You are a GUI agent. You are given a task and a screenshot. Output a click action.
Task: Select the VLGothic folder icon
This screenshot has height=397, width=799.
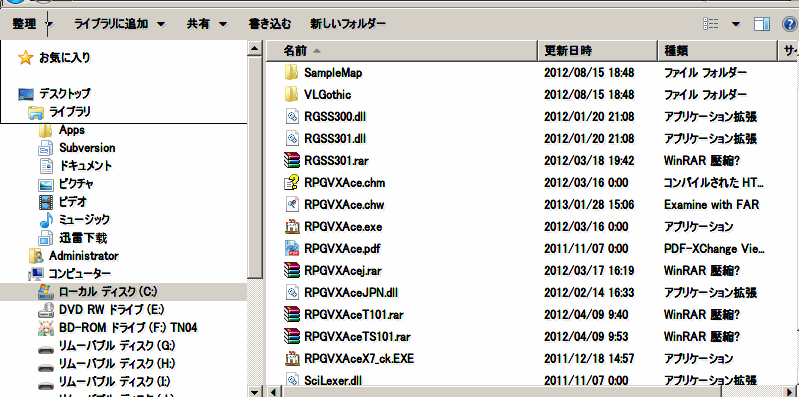tap(291, 95)
